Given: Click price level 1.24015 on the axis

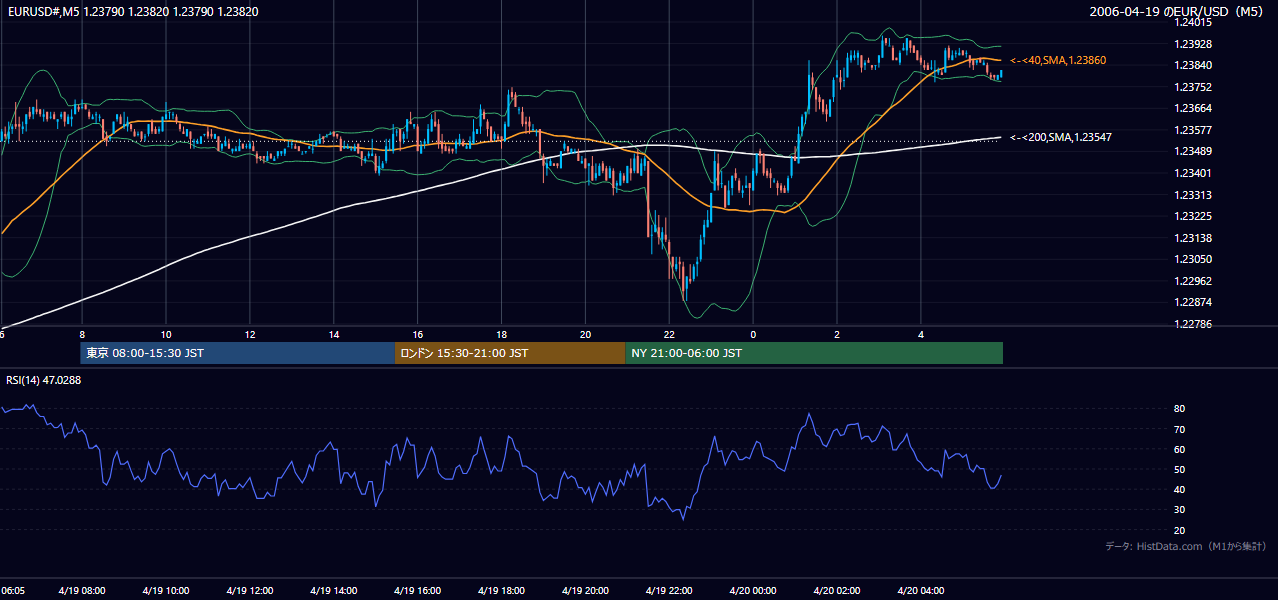Looking at the screenshot, I should pyautogui.click(x=1195, y=22).
